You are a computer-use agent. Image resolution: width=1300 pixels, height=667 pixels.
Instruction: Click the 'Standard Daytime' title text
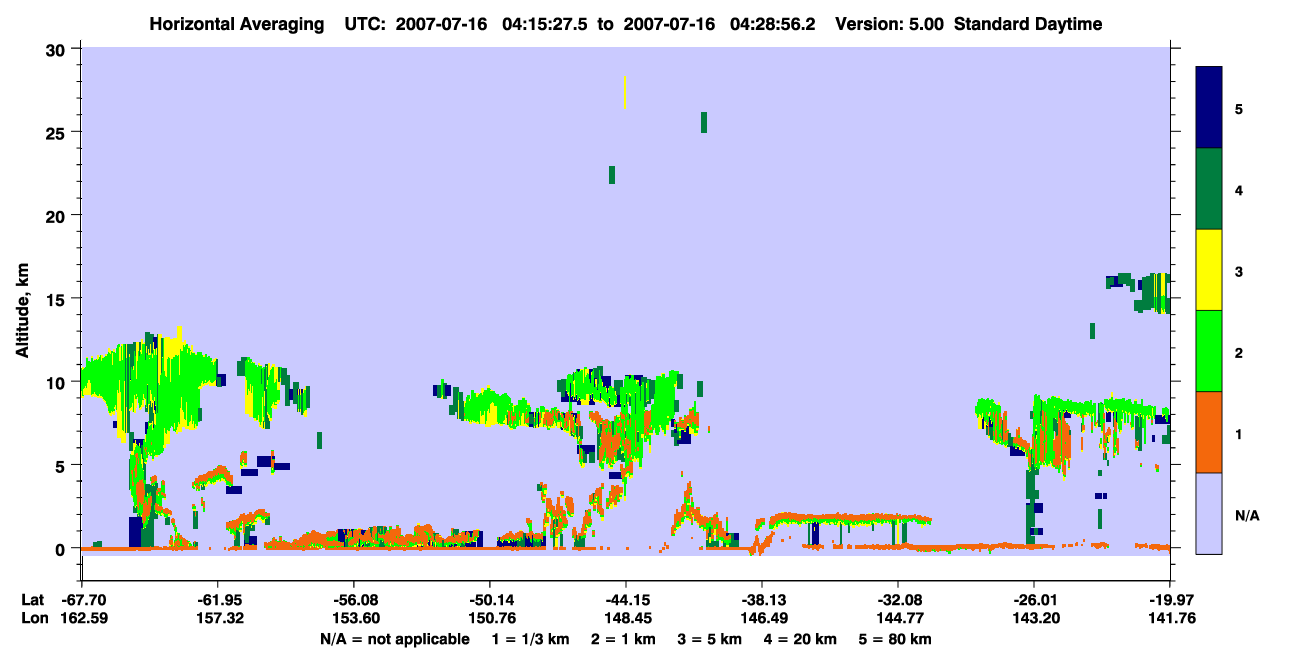[1028, 24]
